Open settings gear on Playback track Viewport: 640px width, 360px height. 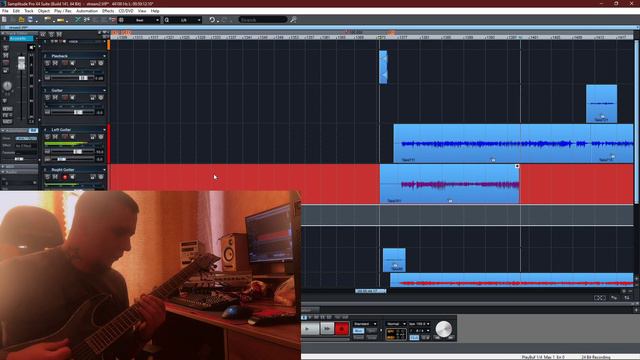100,63
